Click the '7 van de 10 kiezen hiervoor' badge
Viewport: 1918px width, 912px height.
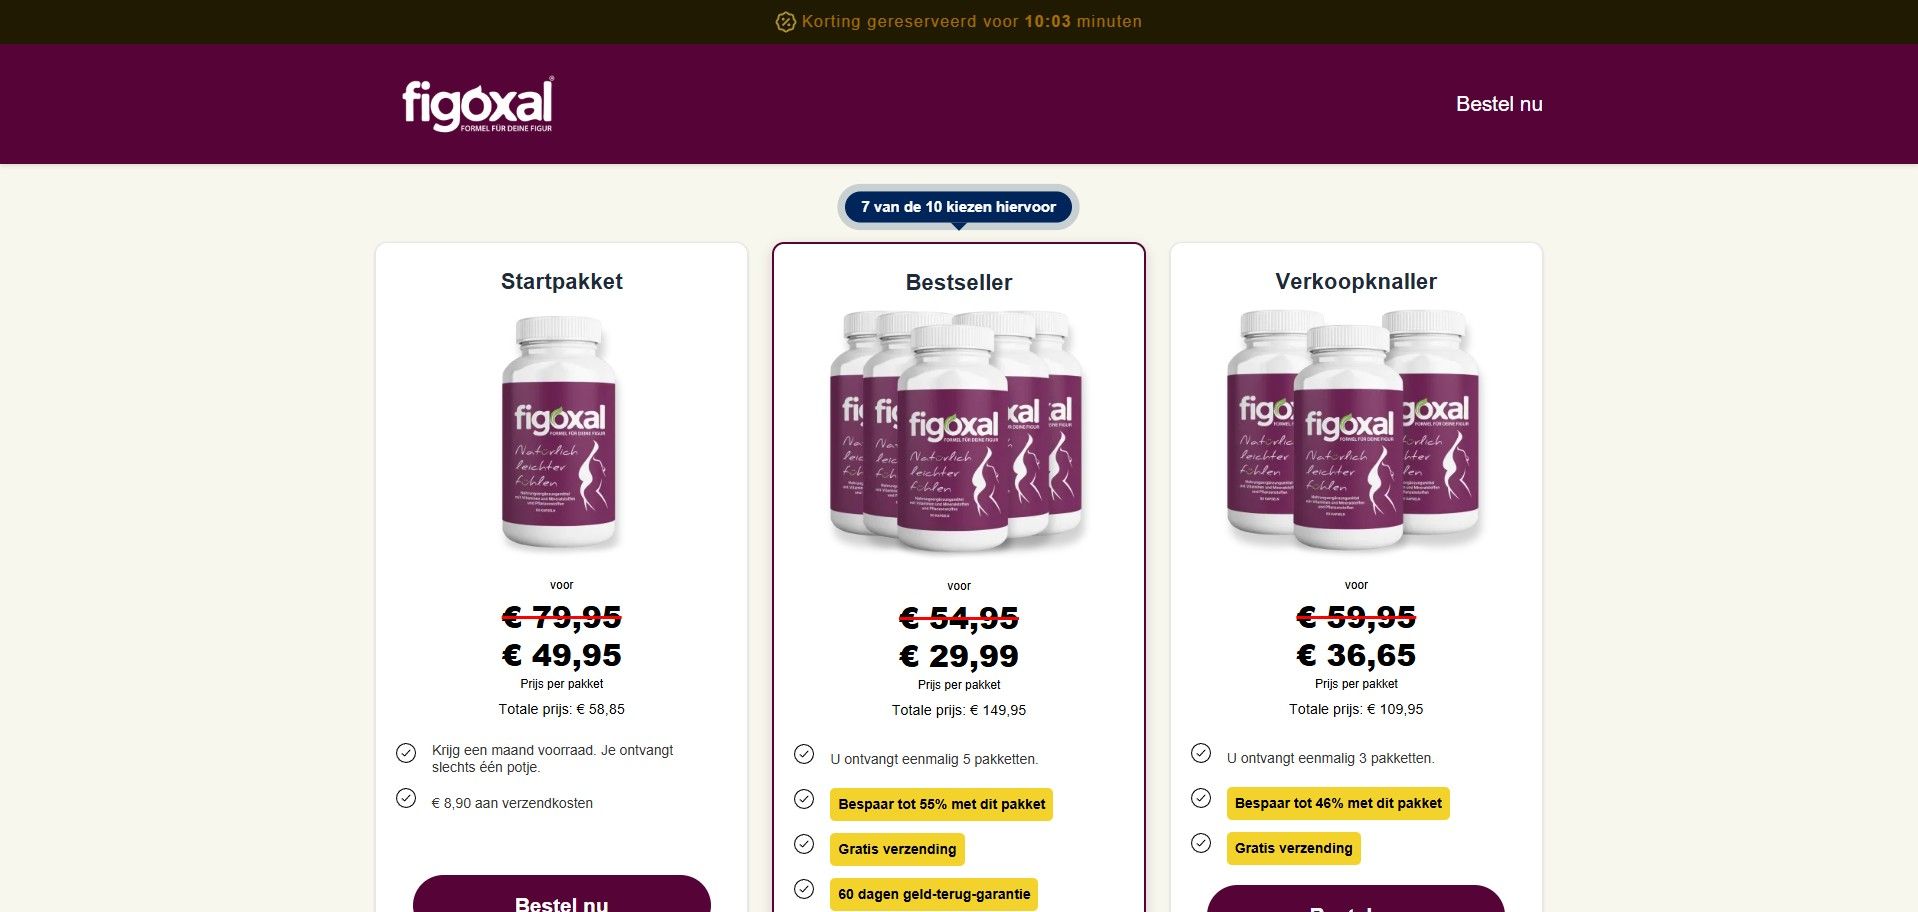tap(958, 207)
